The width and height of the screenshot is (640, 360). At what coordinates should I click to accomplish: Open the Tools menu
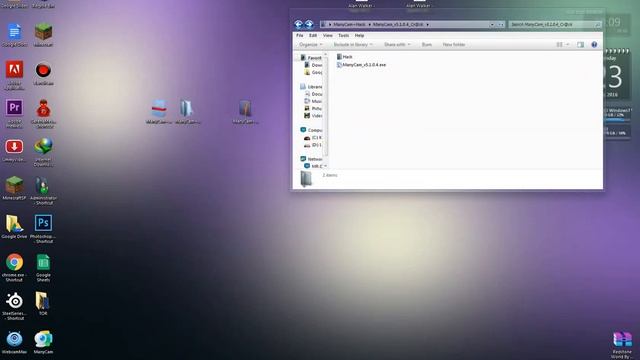(x=344, y=36)
